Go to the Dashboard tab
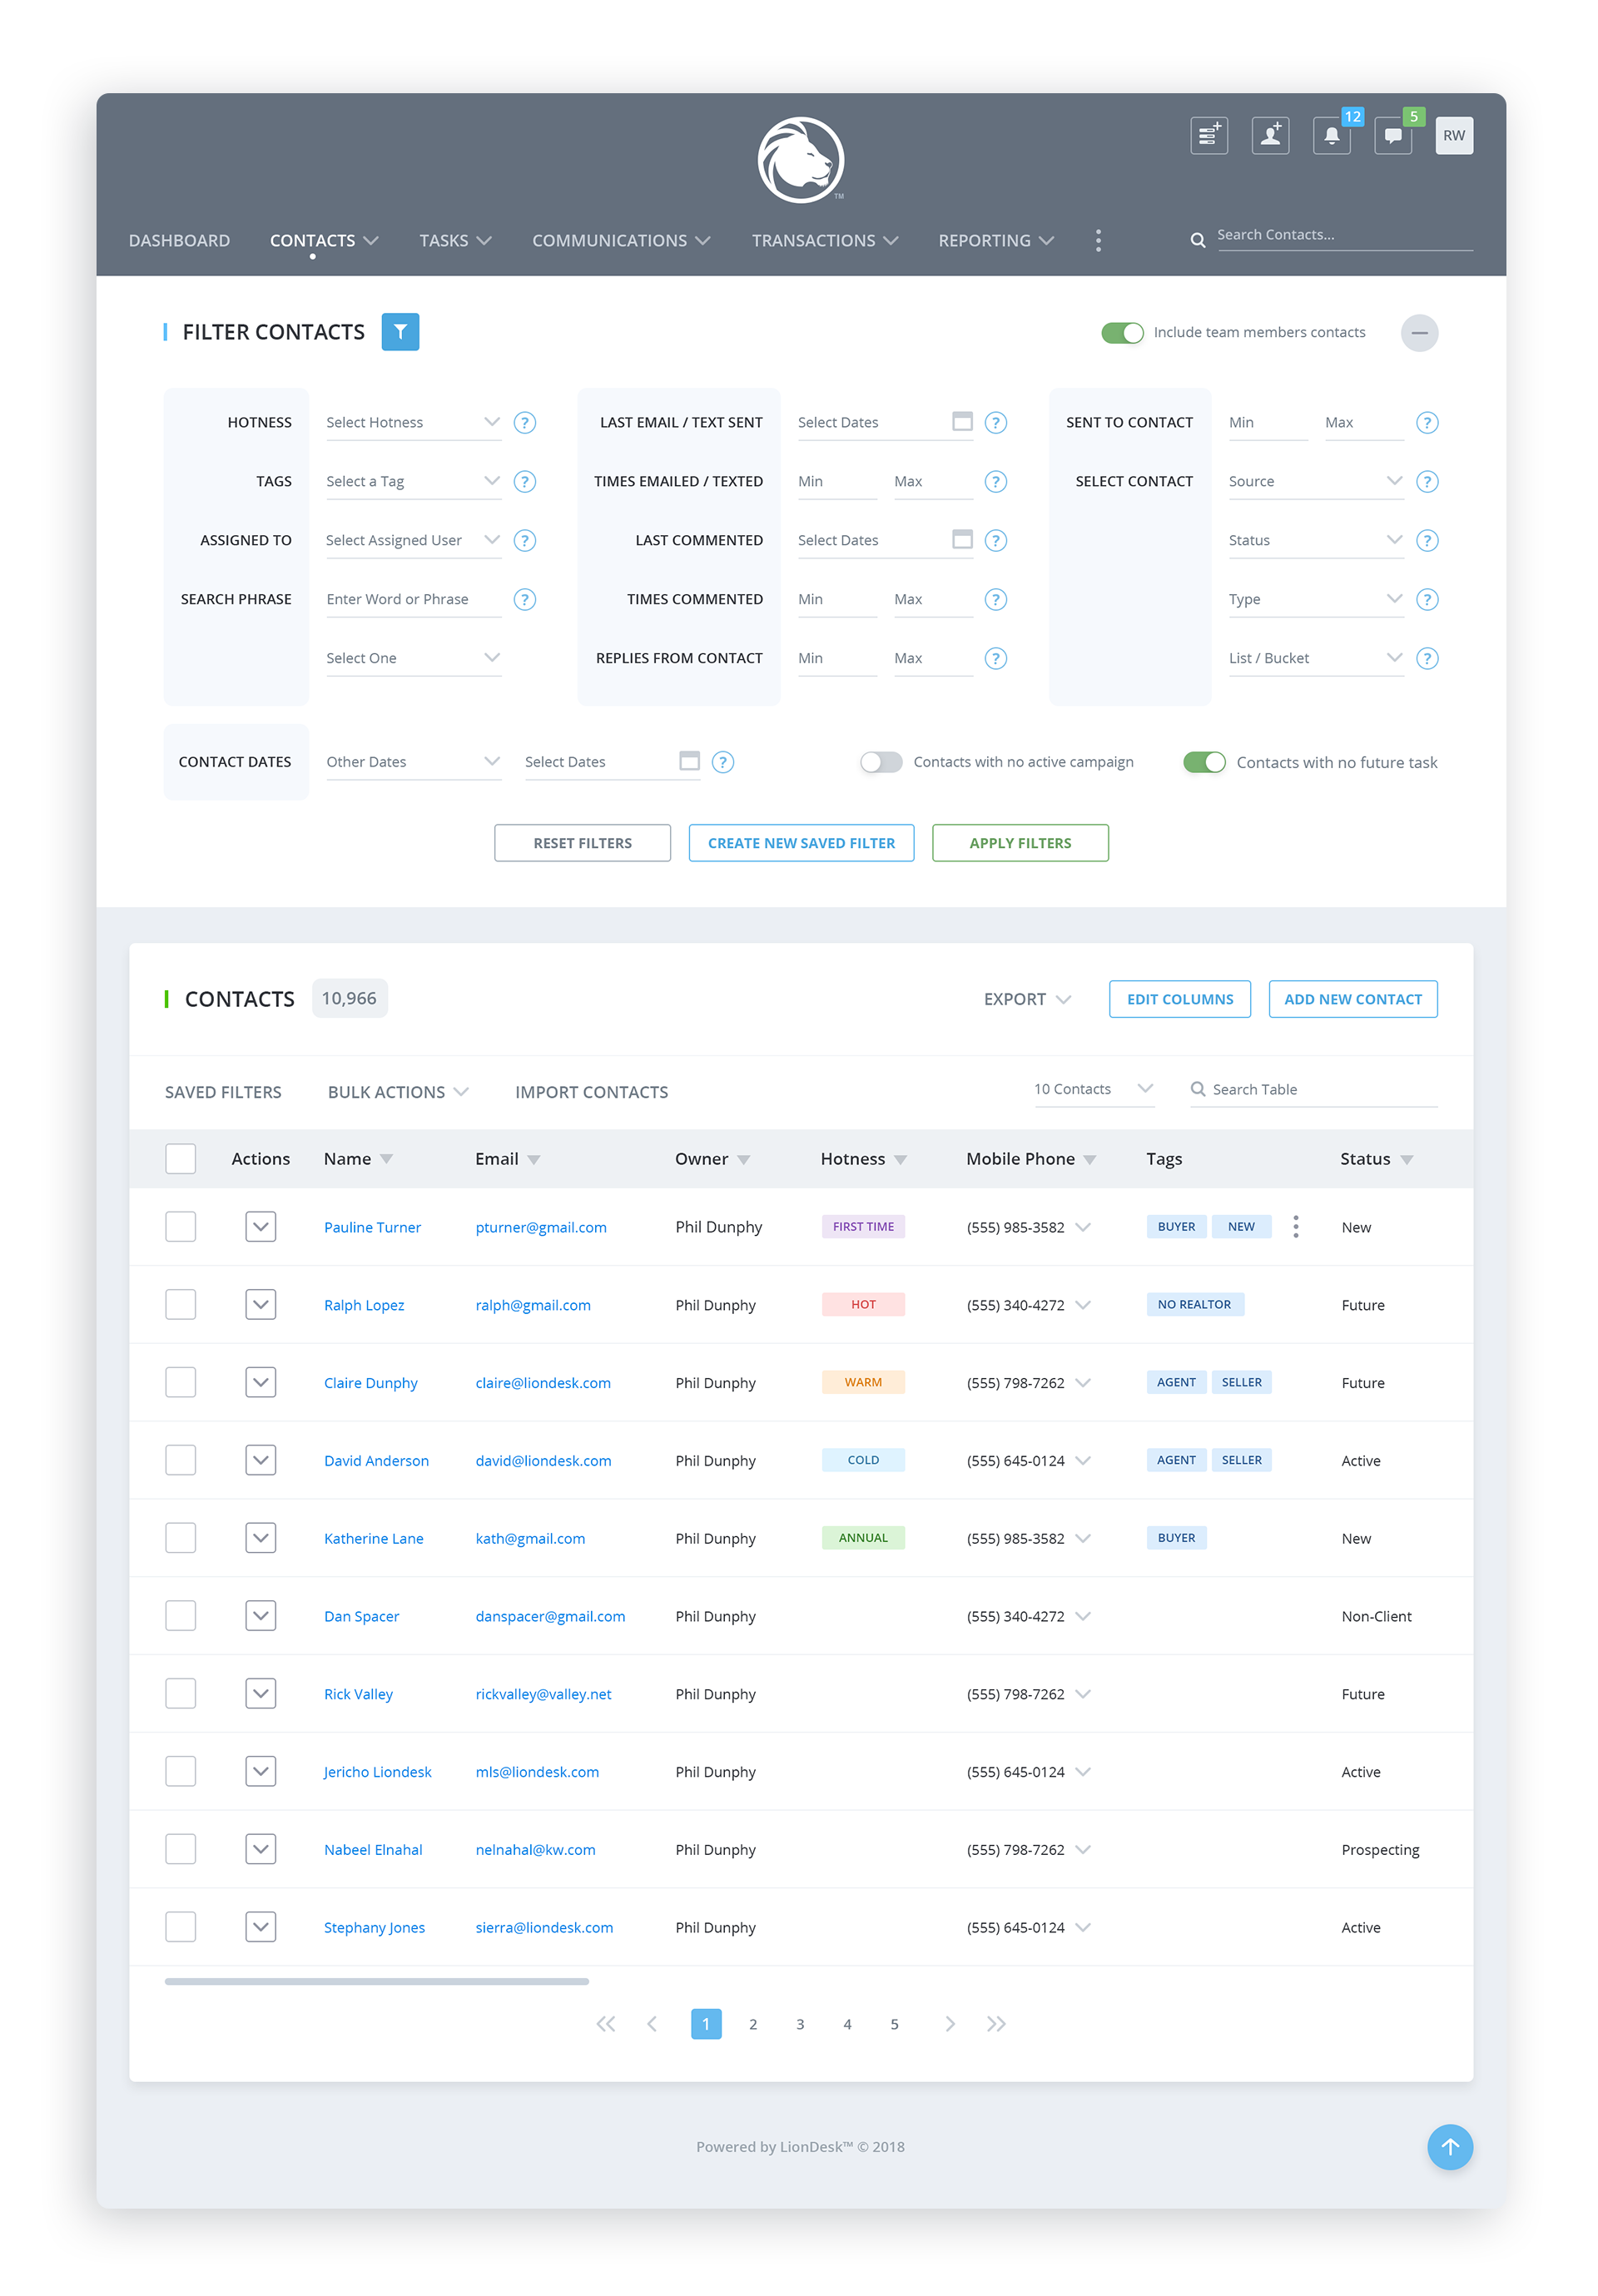1598x2296 pixels. (179, 241)
